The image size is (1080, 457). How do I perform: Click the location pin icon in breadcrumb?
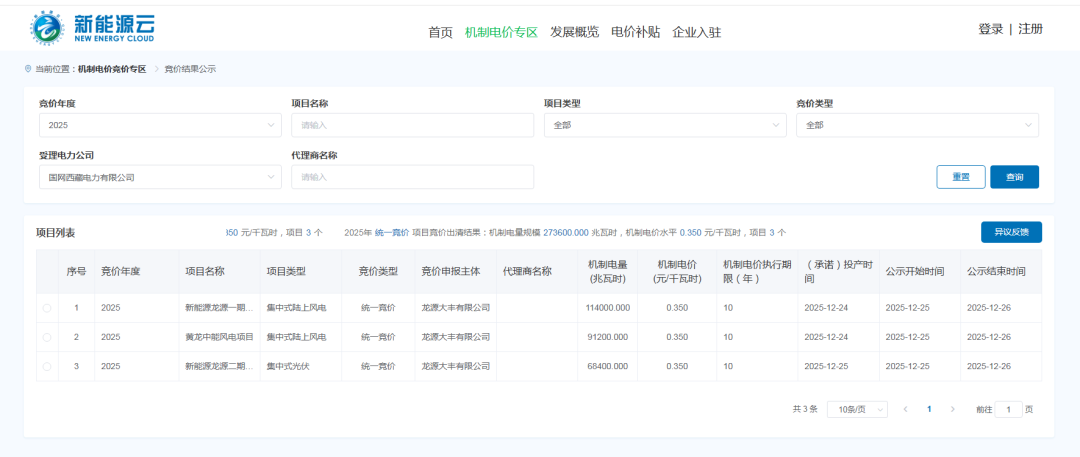click(28, 69)
